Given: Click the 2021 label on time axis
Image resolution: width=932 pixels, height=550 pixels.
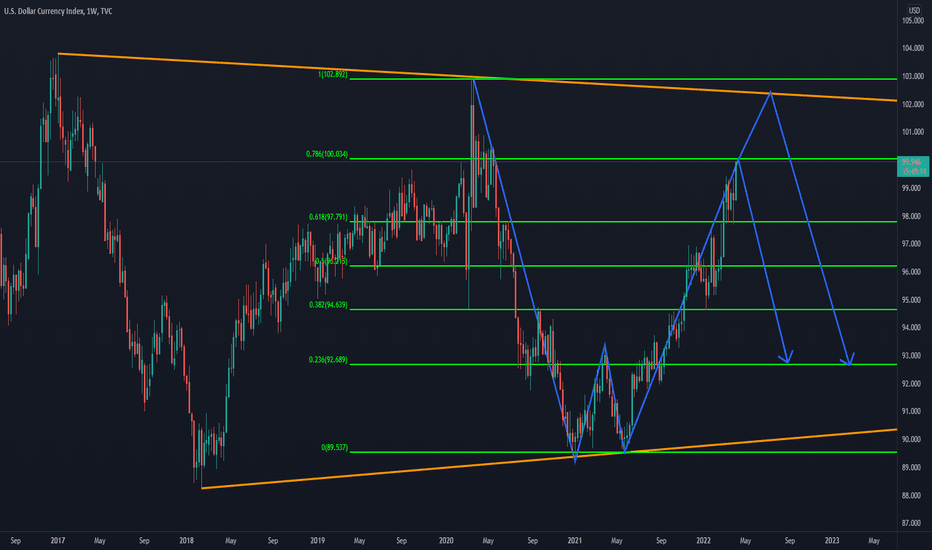Looking at the screenshot, I should tap(575, 540).
